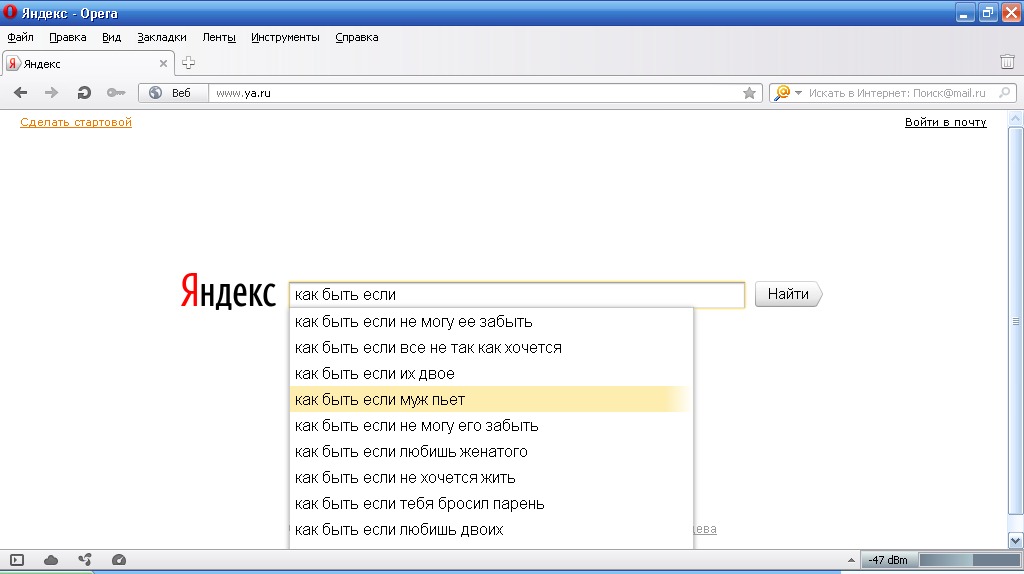This screenshot has height=574, width=1024.
Task: Open the Opera Link sync icon
Action: coord(85,560)
